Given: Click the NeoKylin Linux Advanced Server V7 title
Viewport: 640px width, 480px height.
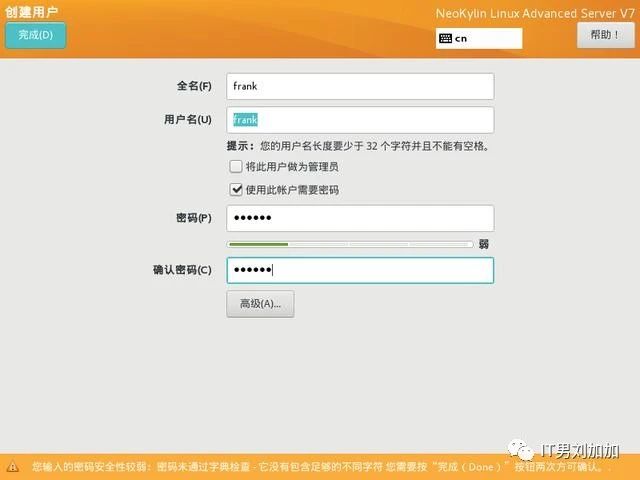Looking at the screenshot, I should 535,13.
